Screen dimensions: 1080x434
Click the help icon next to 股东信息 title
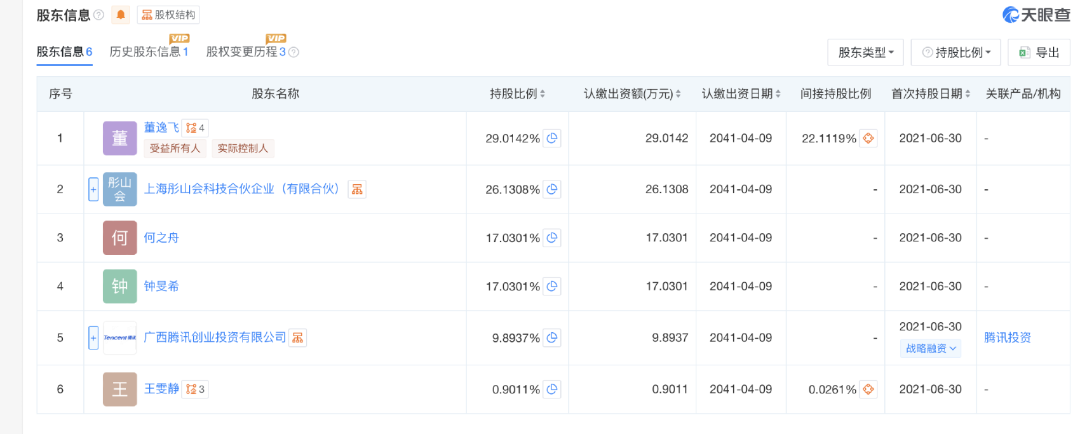98,15
